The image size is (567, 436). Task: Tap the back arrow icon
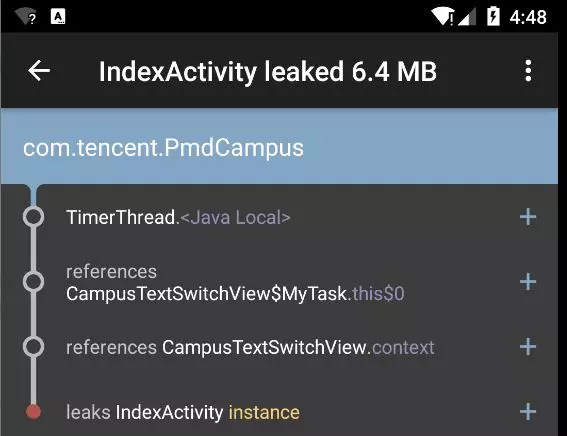[39, 70]
